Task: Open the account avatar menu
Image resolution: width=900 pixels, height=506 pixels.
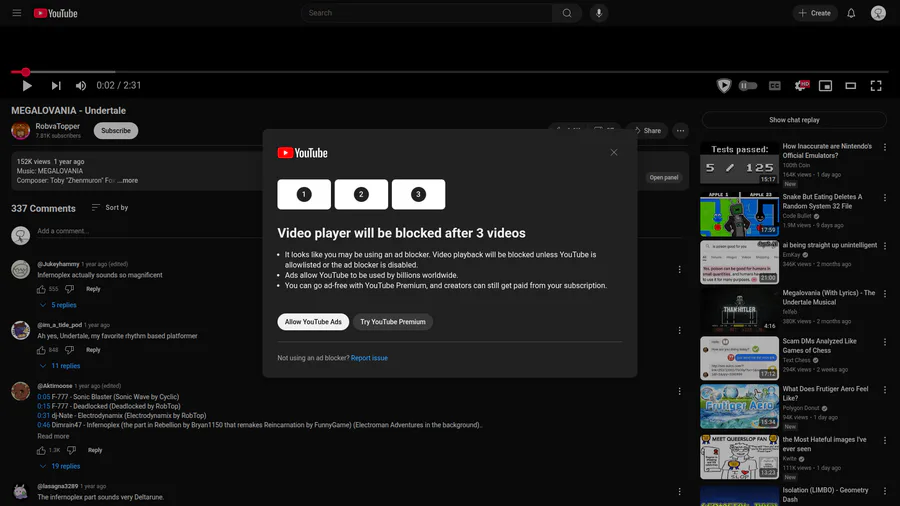Action: (878, 13)
